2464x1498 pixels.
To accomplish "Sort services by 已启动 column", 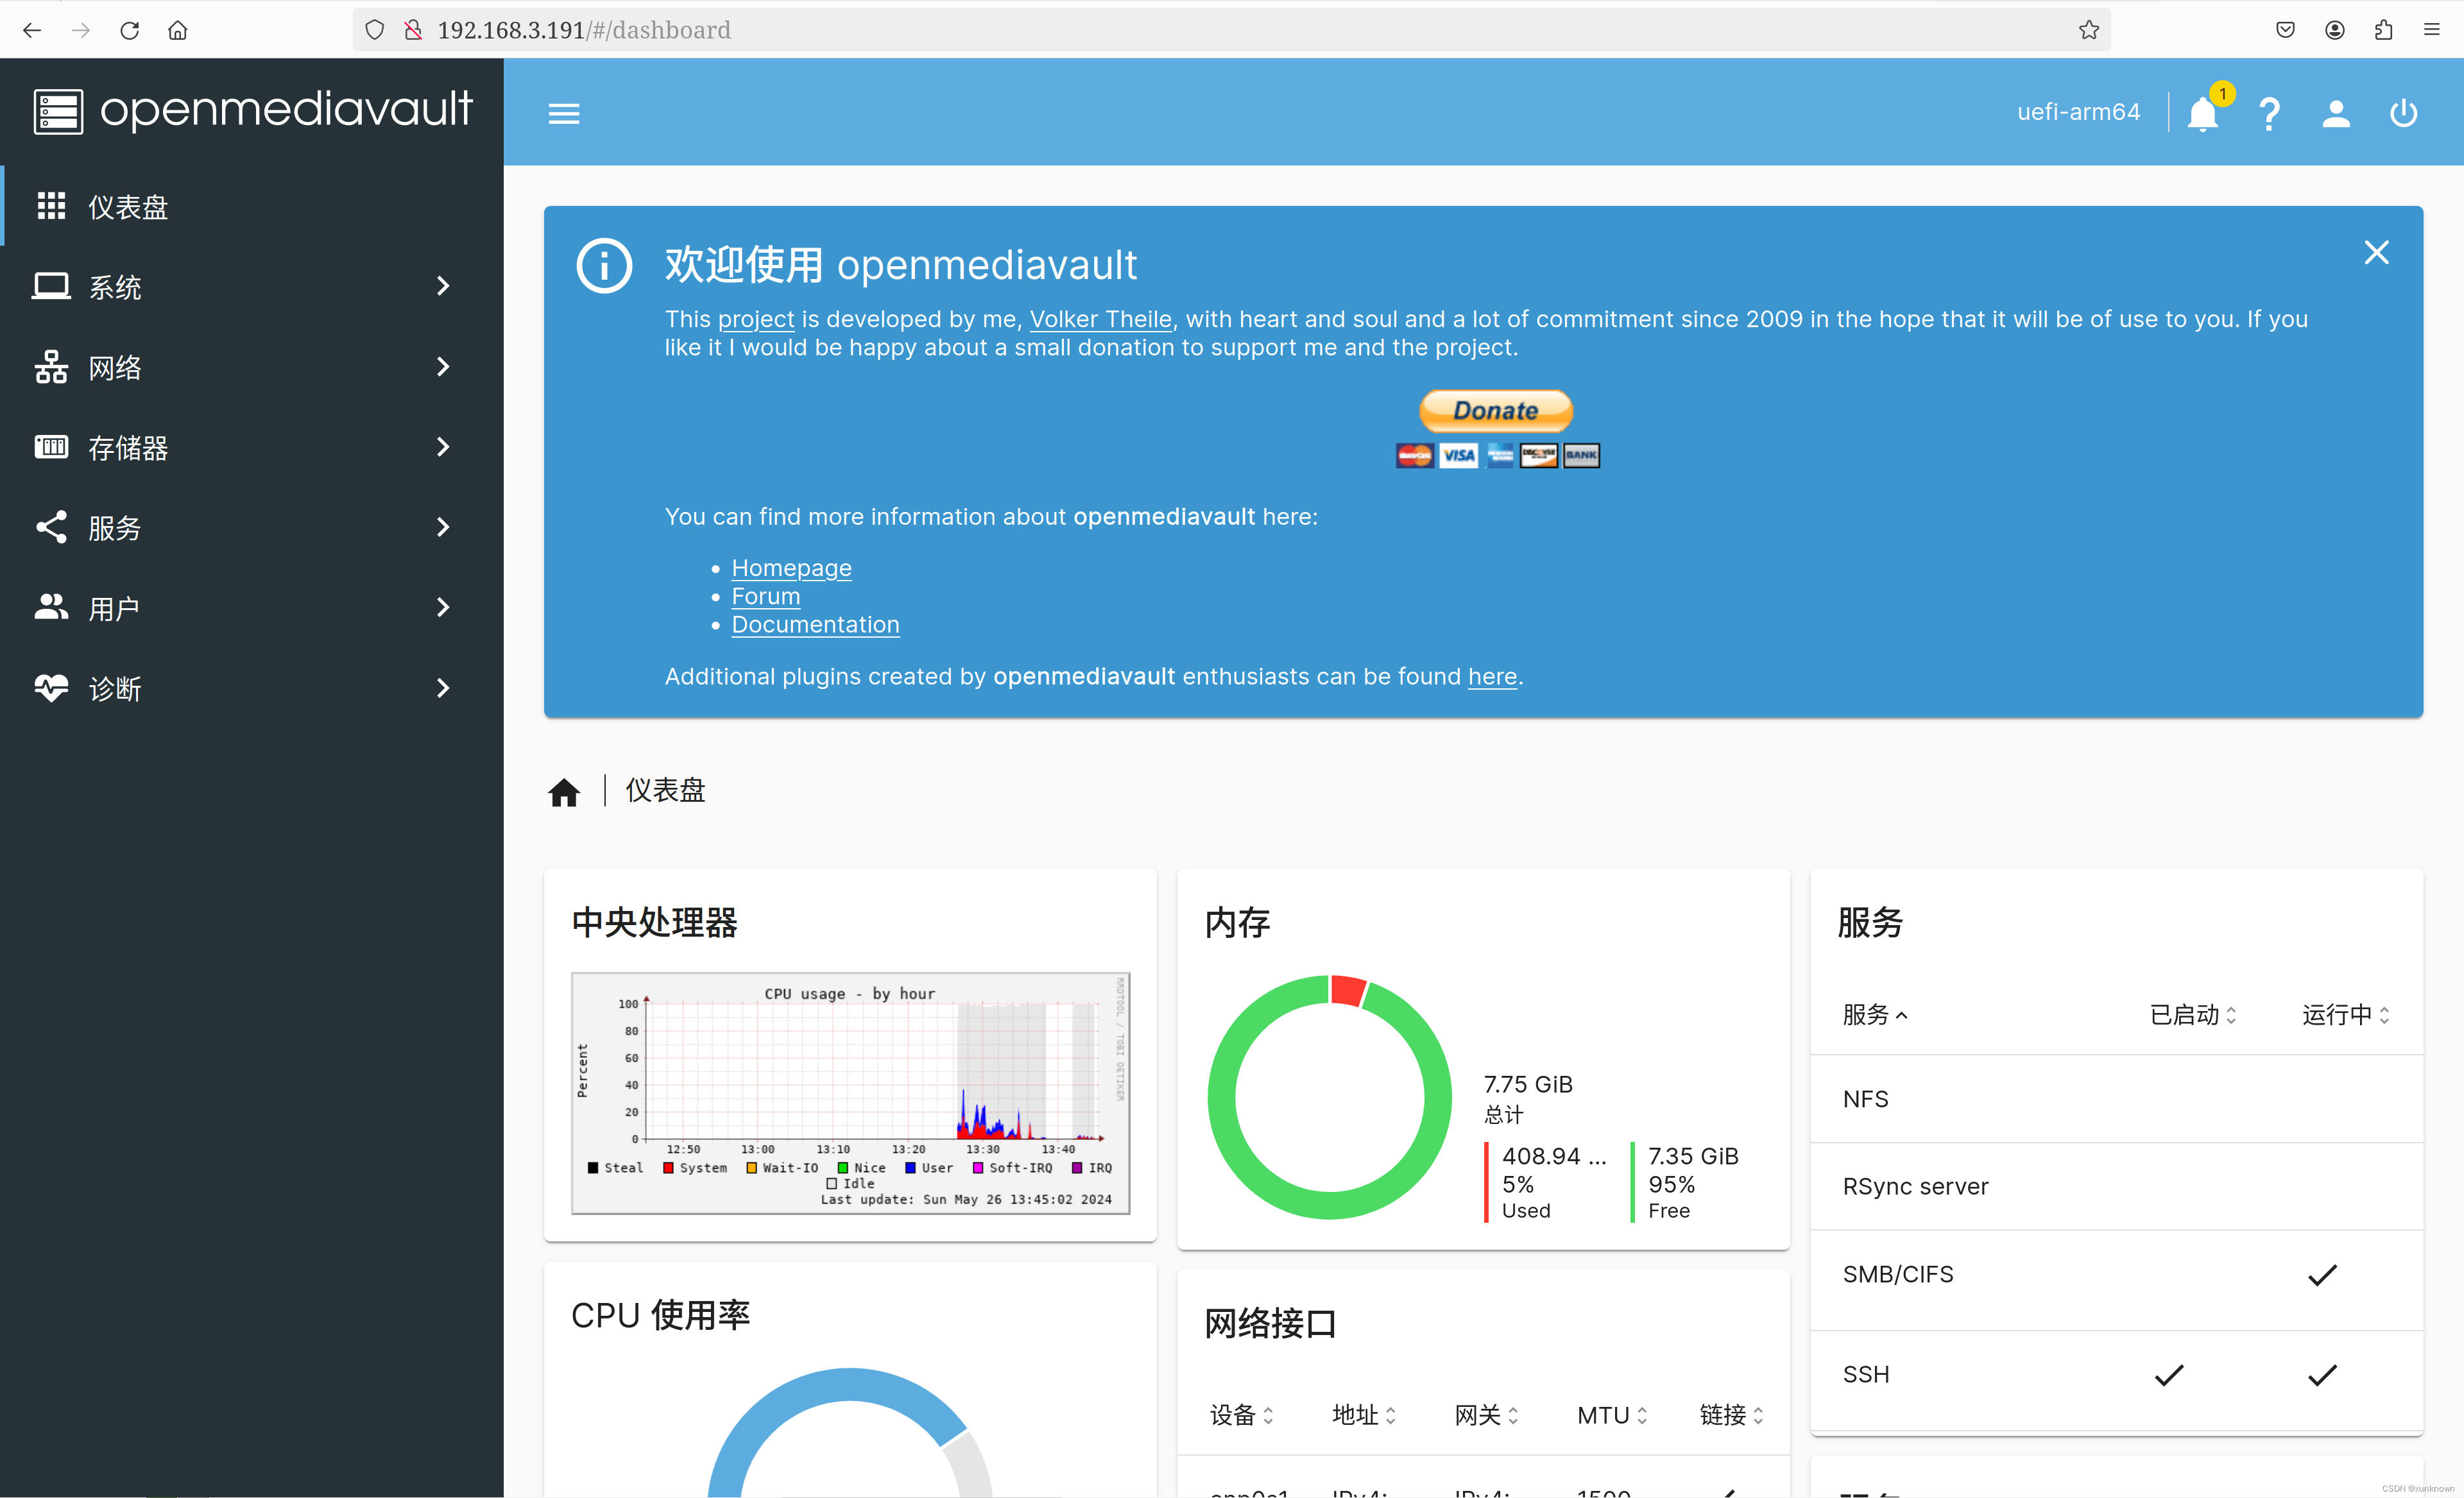I will coord(2192,1015).
